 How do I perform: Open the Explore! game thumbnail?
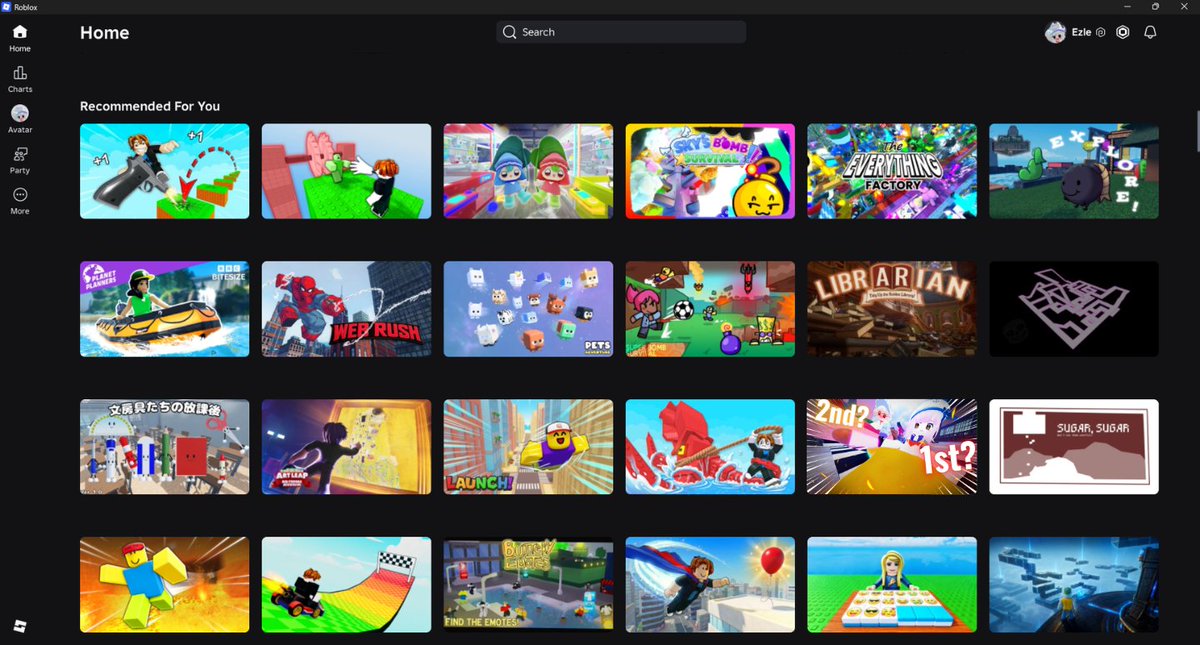[x=1074, y=171]
